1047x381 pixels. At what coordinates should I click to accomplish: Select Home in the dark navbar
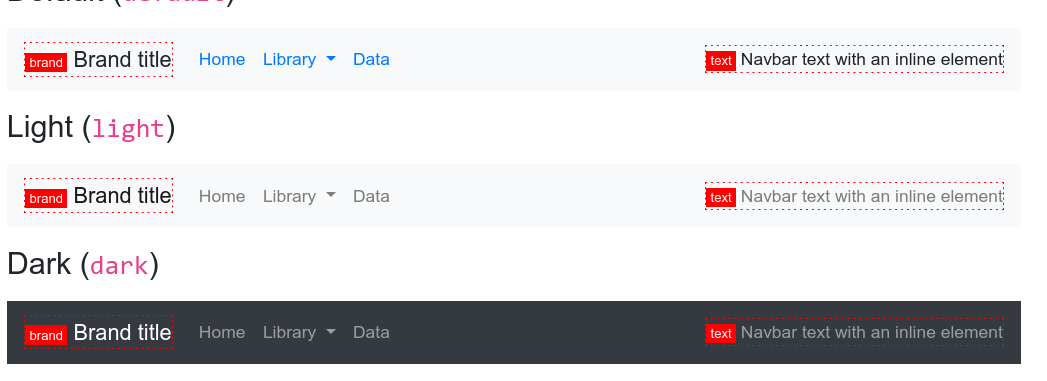(x=222, y=332)
